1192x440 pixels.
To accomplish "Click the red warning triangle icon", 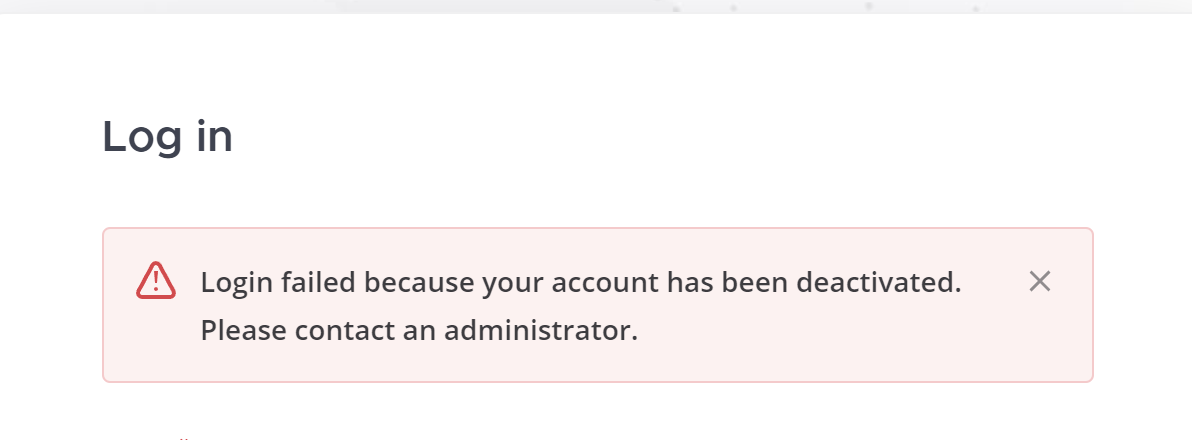I will [x=156, y=281].
